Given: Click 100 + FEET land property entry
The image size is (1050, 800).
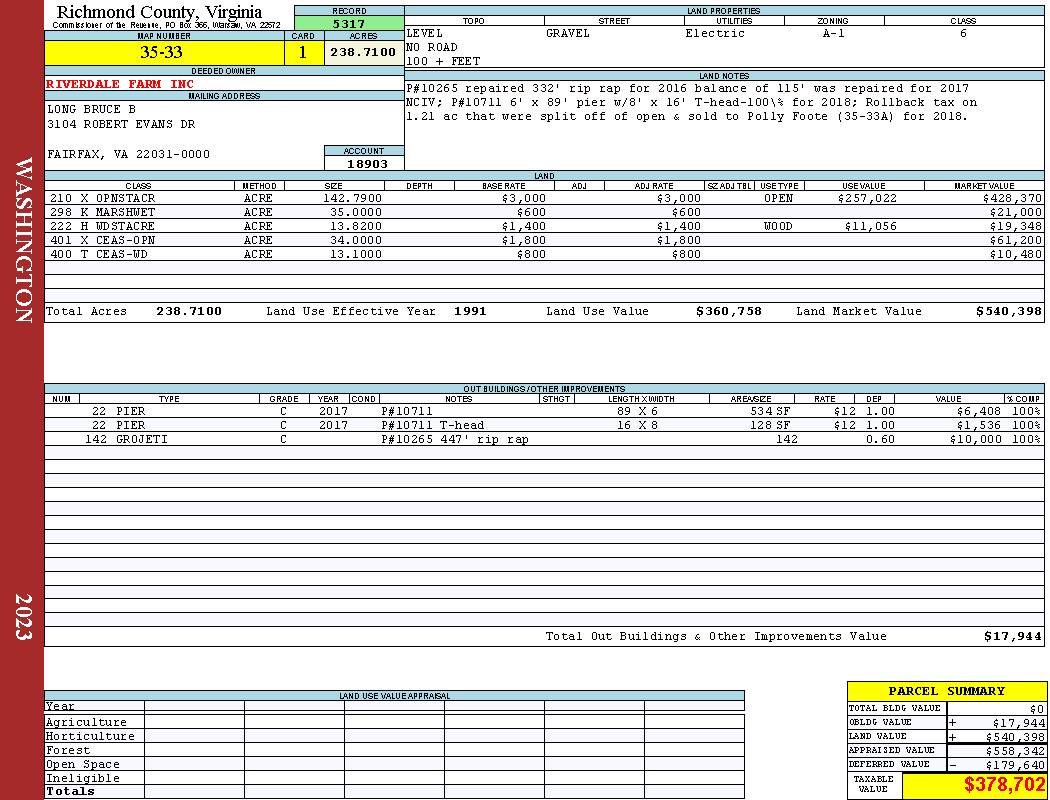Looking at the screenshot, I should pyautogui.click(x=443, y=62).
